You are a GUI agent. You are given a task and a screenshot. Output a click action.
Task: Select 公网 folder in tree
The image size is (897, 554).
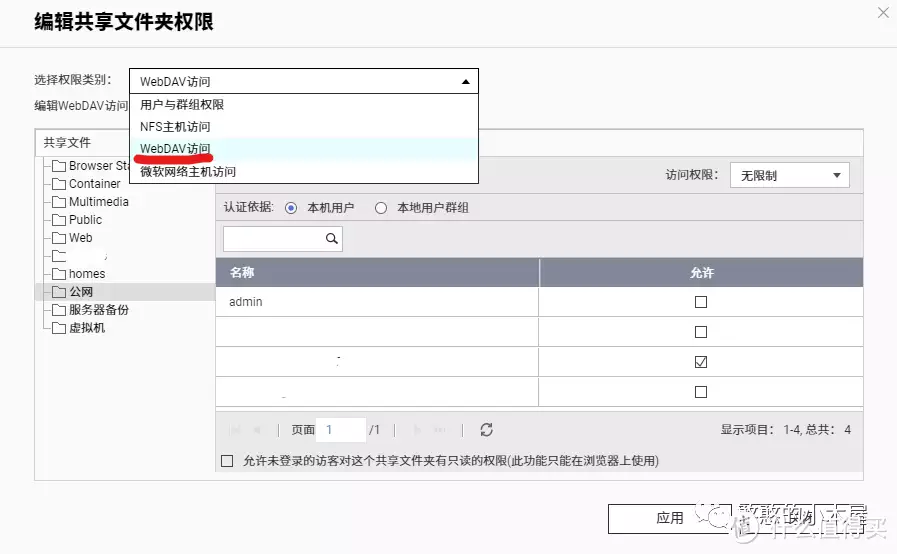coord(81,292)
